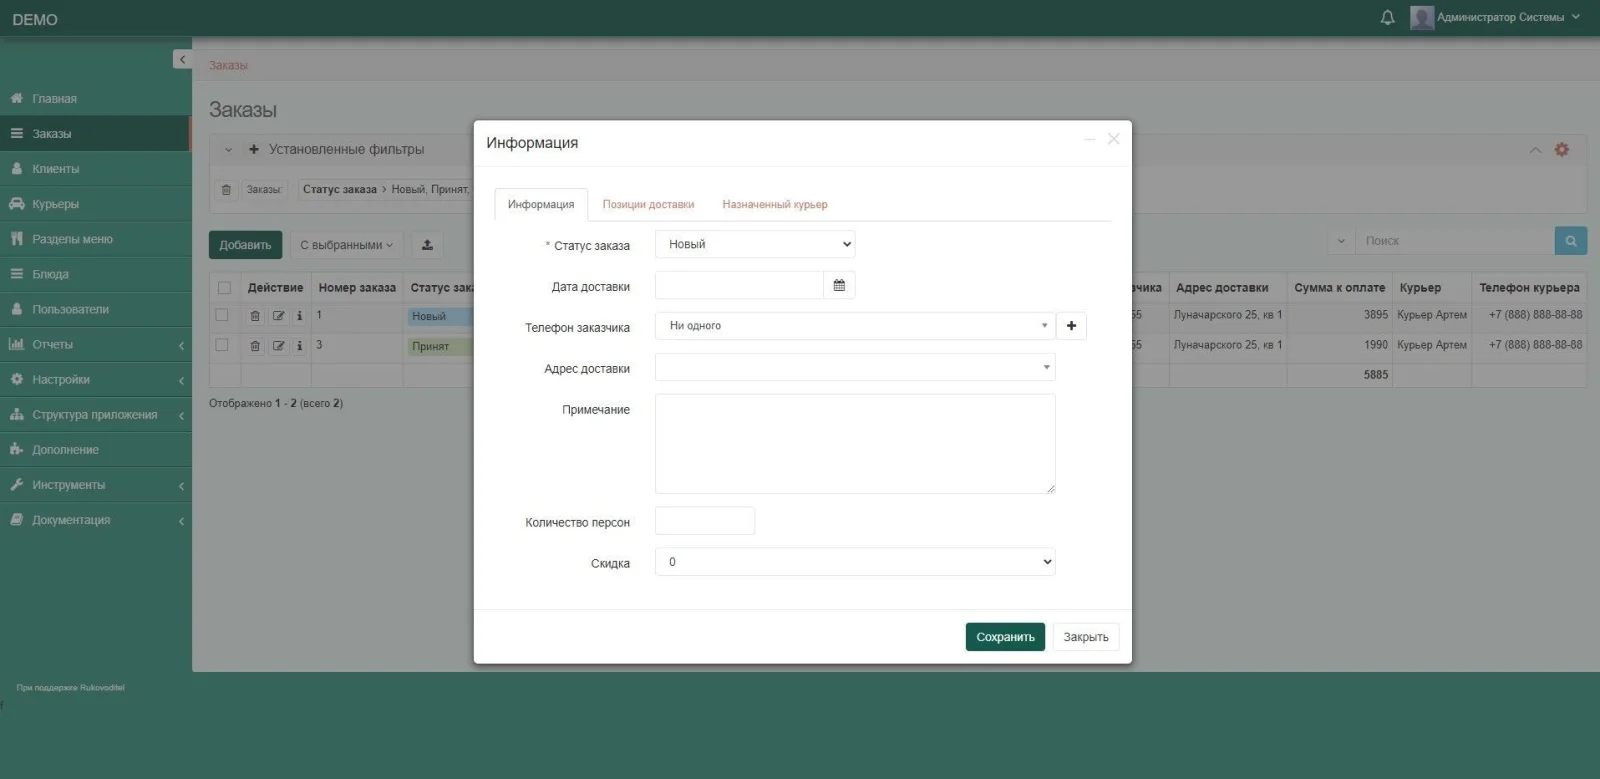Click the notification bell icon
The height and width of the screenshot is (779, 1600).
tap(1387, 18)
